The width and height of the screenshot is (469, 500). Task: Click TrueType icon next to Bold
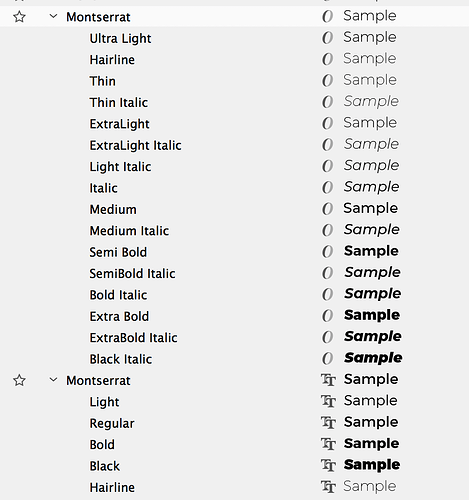[x=328, y=444]
